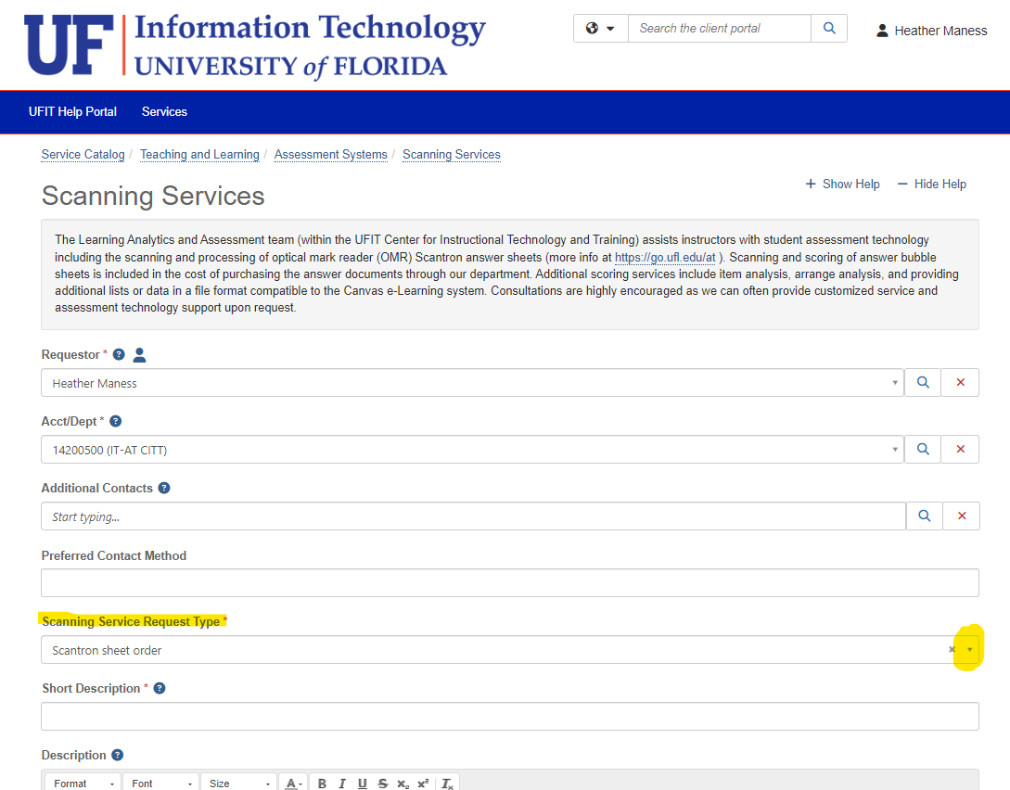The width and height of the screenshot is (1010, 790).
Task: Expand the Requestor dropdown showing Heather Maness
Action: coord(895,383)
